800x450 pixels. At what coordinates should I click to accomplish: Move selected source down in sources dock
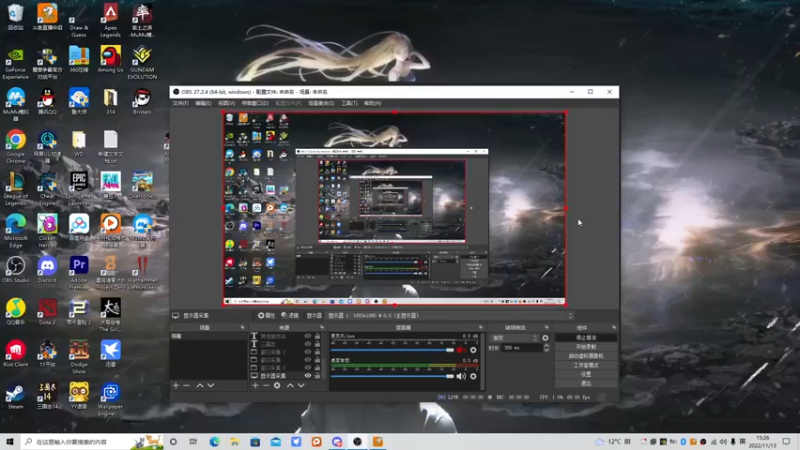point(301,386)
